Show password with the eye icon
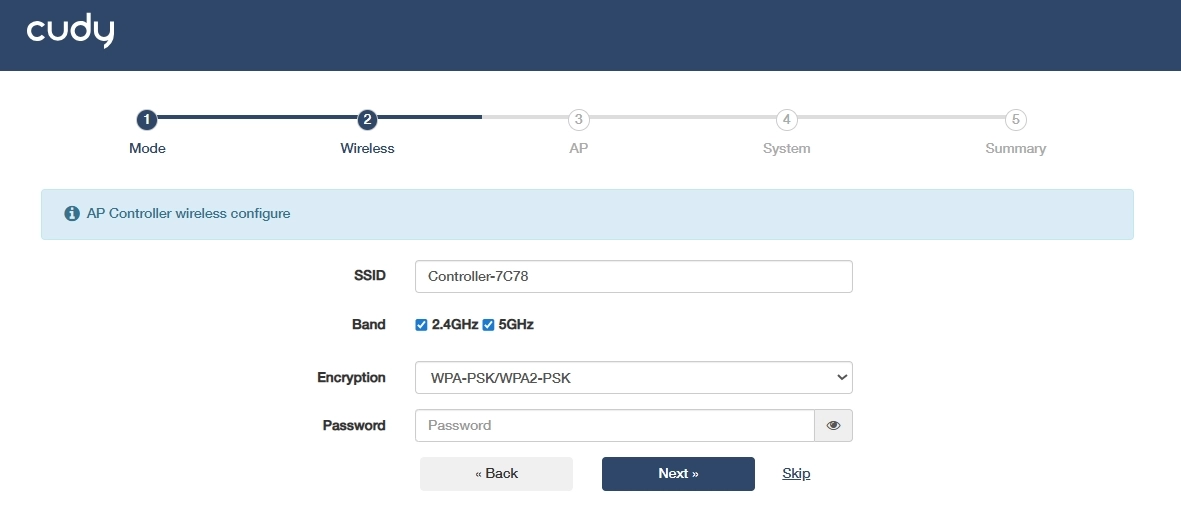The image size is (1181, 527). (x=834, y=425)
